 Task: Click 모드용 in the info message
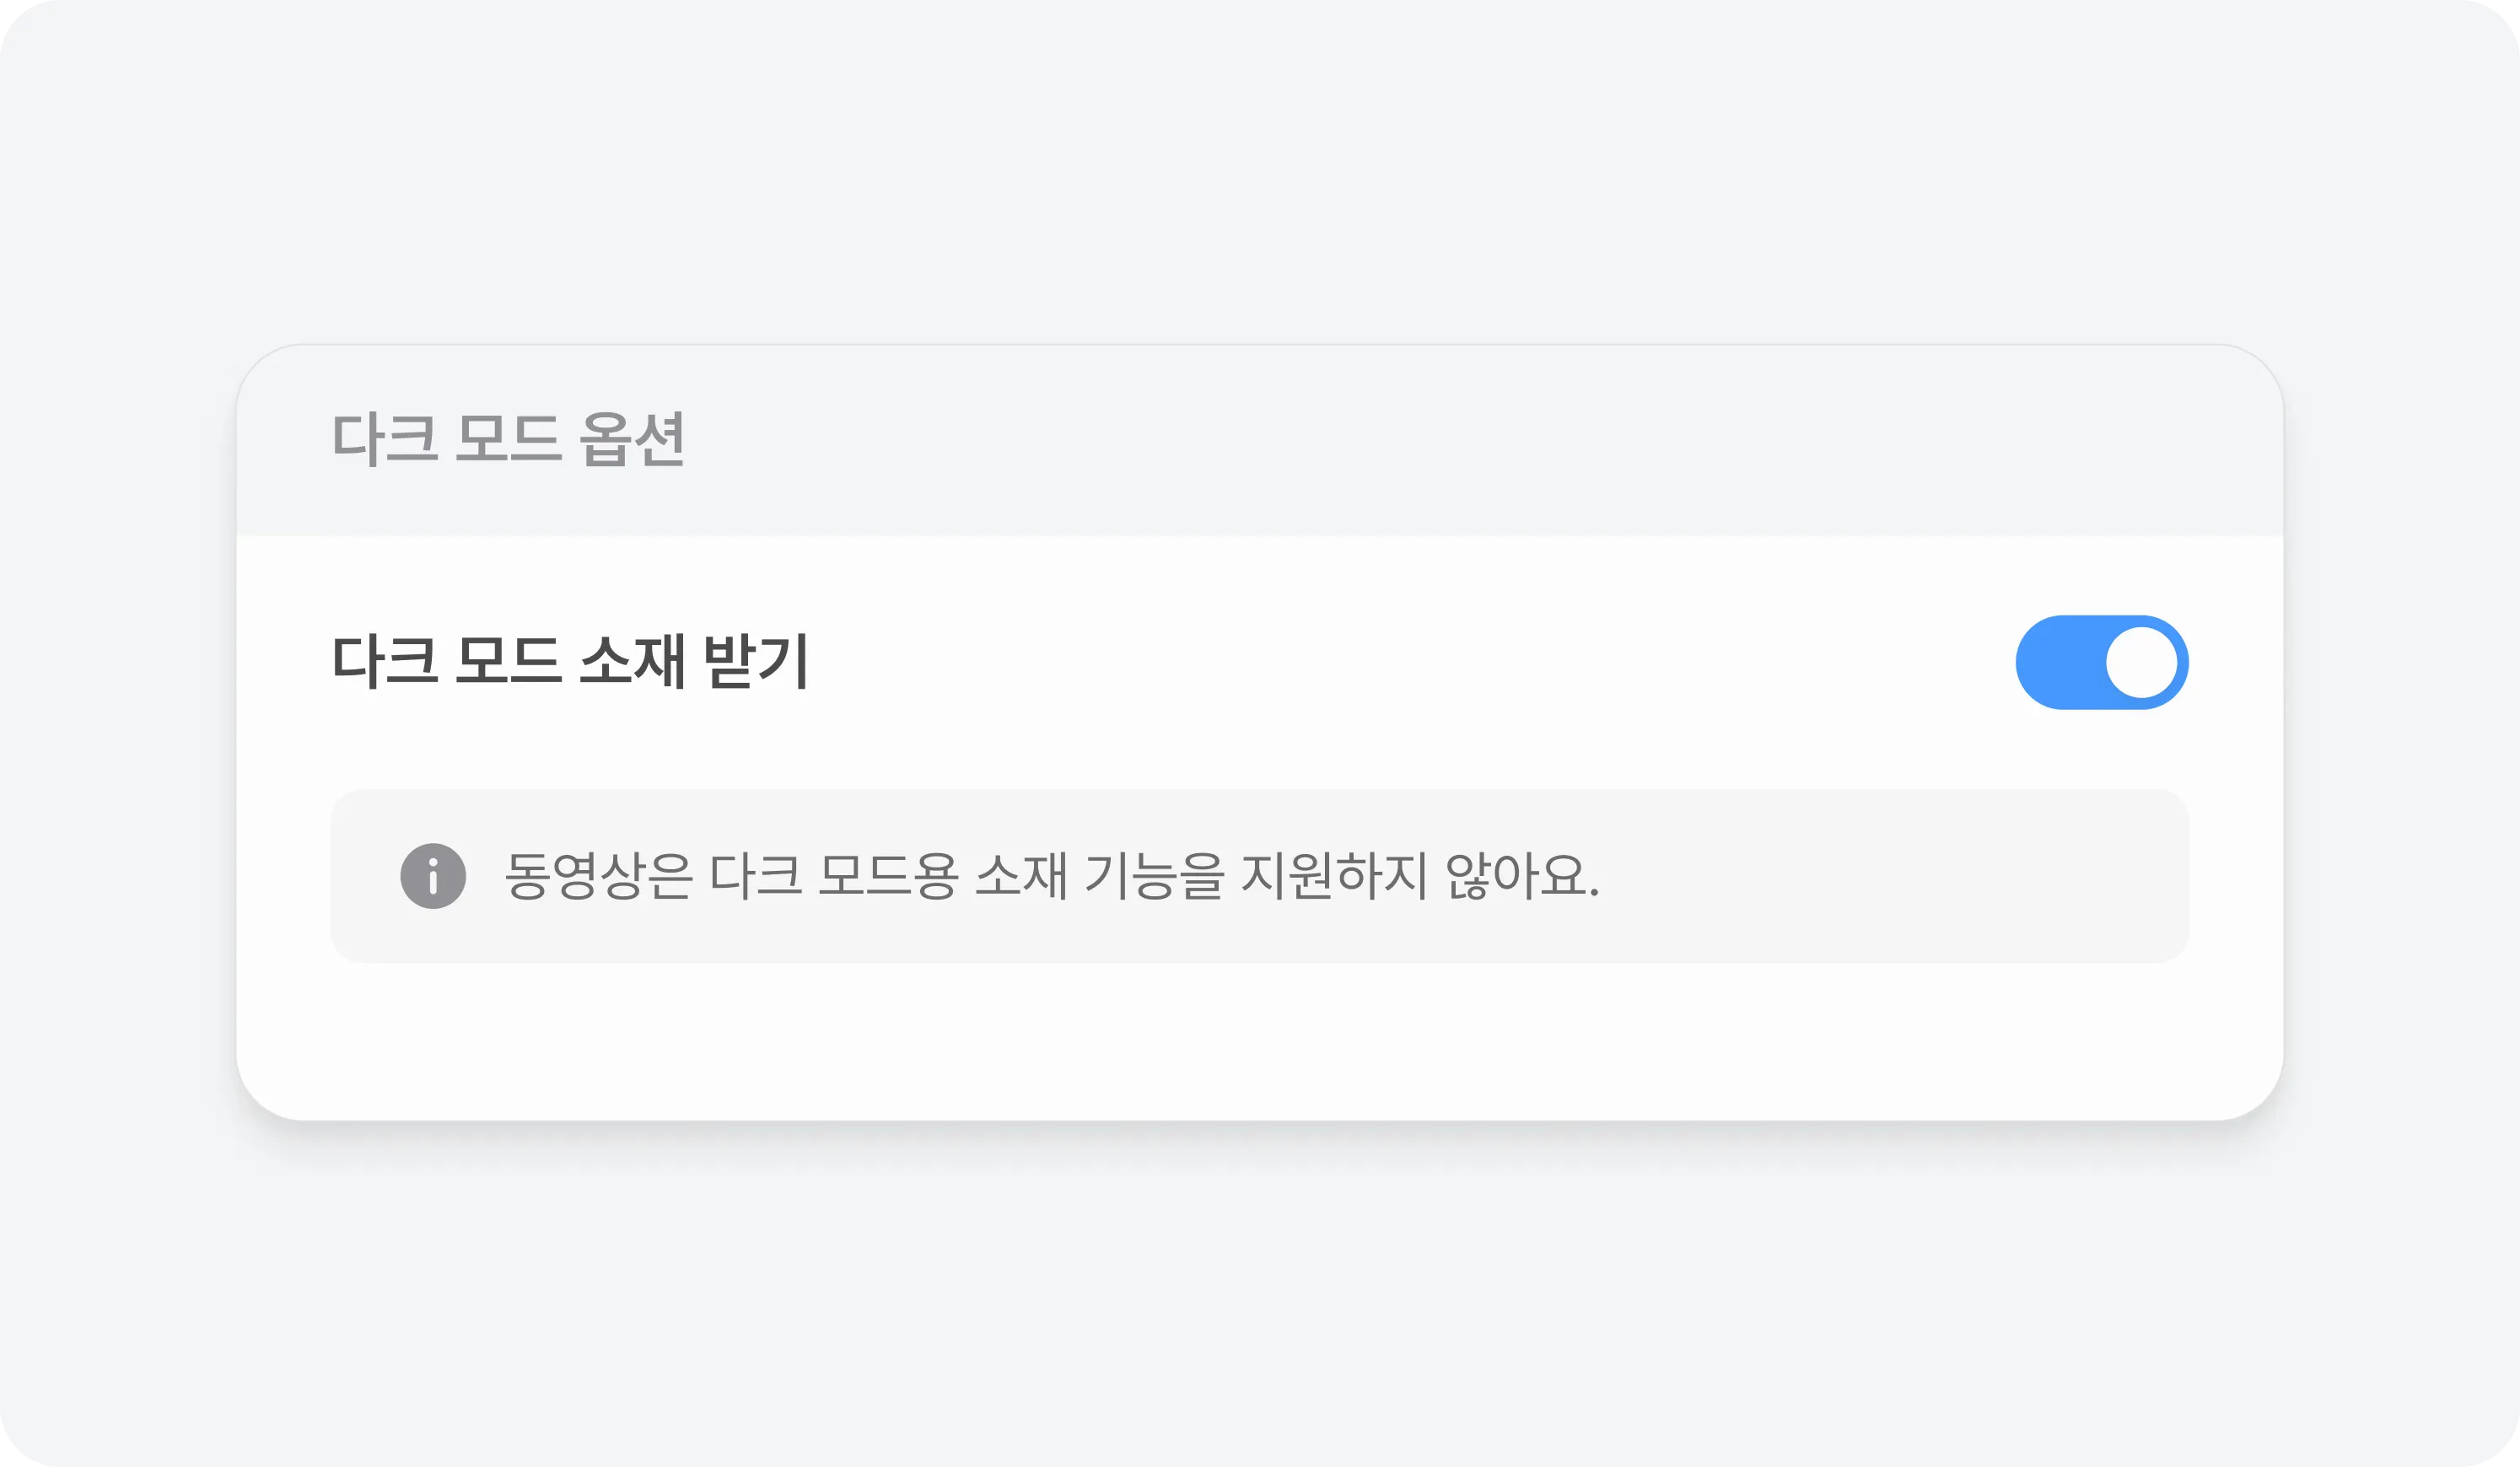[x=888, y=876]
